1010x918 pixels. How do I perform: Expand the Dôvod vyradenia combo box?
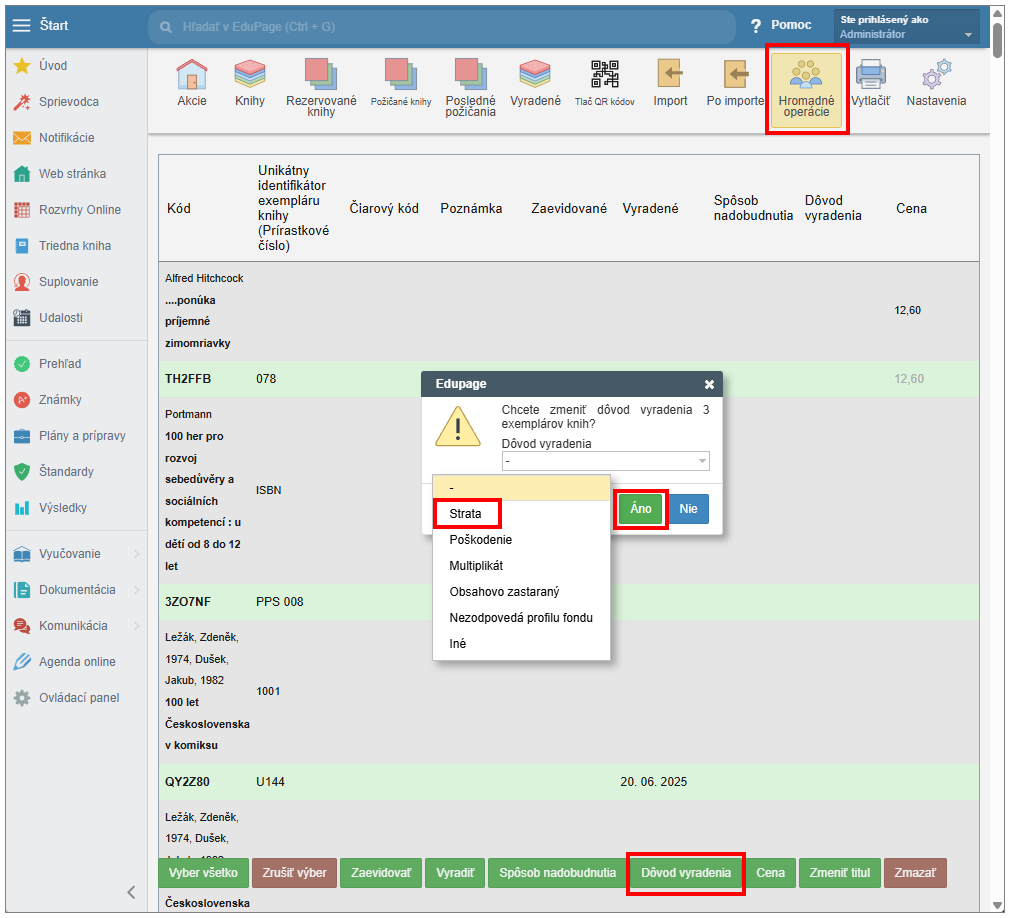pyautogui.click(x=605, y=461)
